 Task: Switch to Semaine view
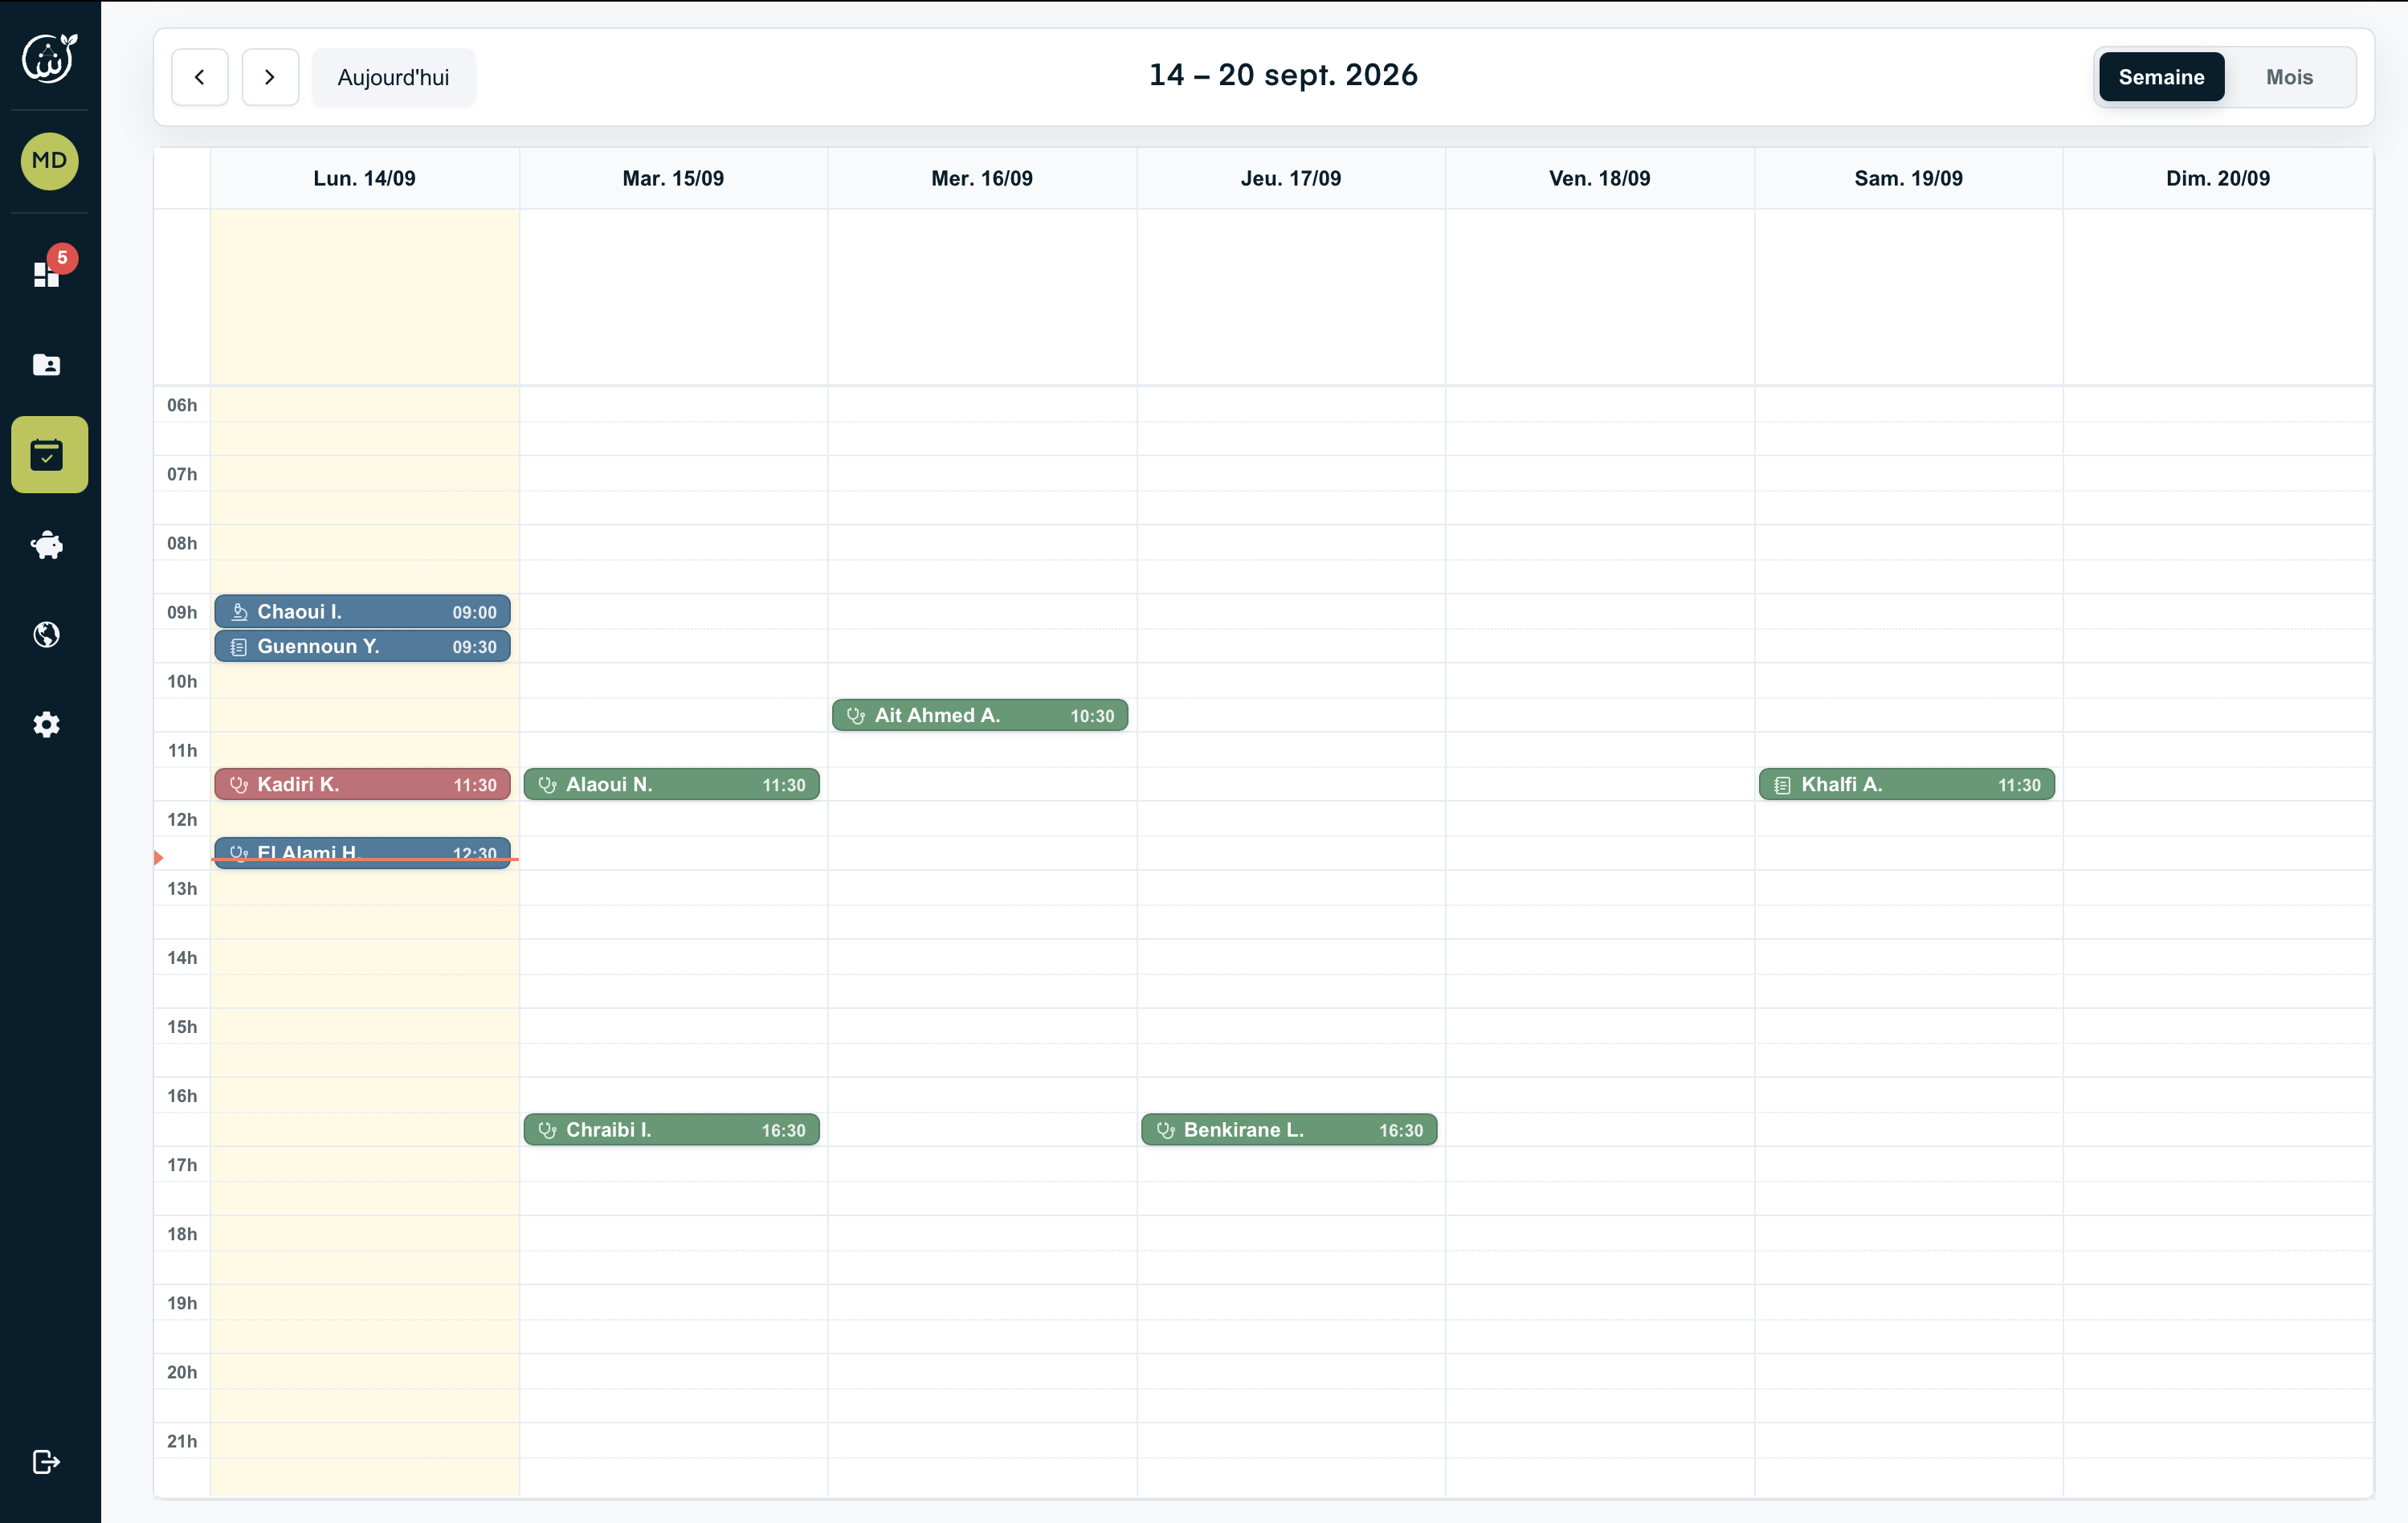tap(2161, 77)
